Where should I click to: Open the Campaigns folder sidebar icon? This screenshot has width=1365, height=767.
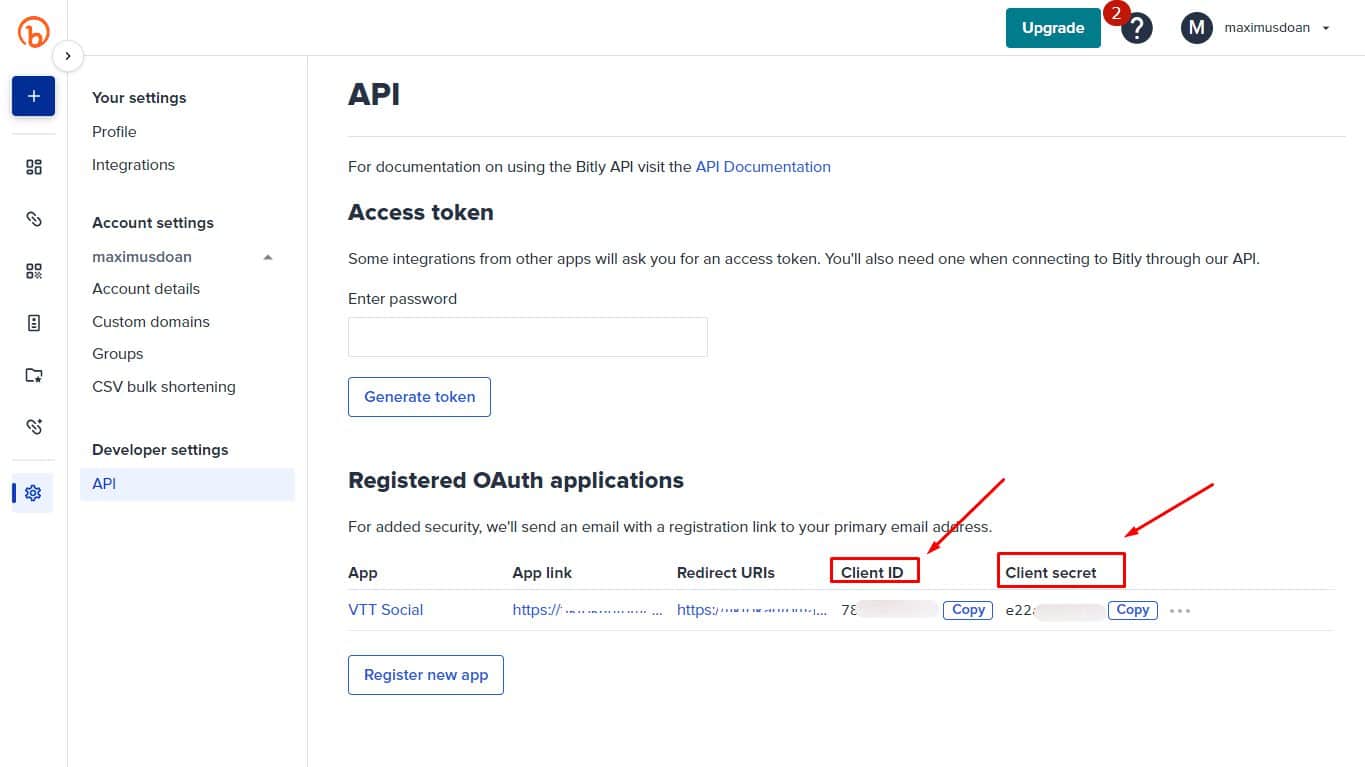(34, 375)
